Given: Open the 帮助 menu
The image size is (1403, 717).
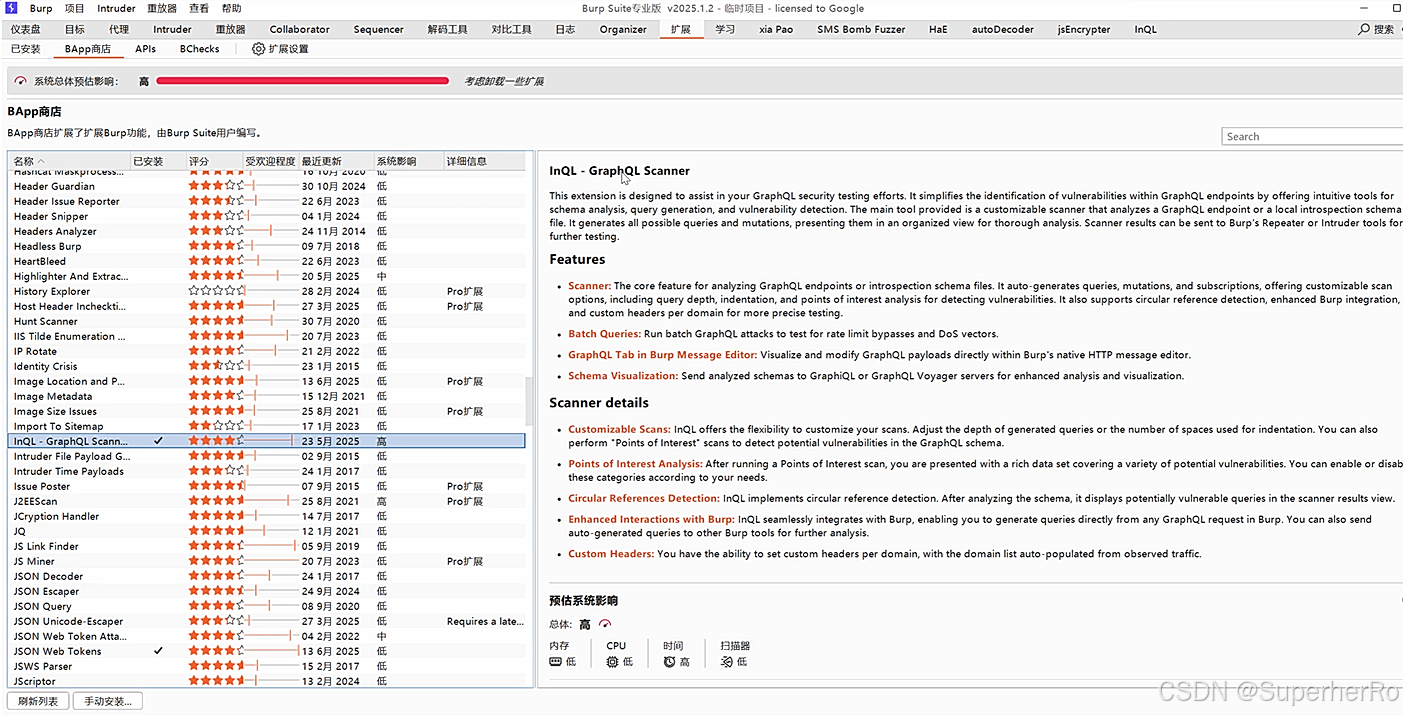Looking at the screenshot, I should (231, 8).
